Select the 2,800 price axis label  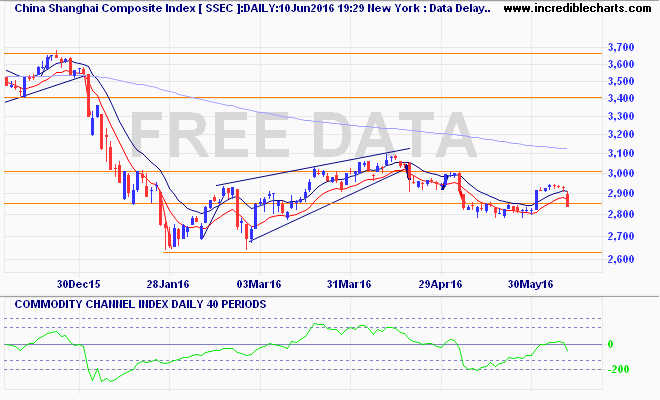tap(621, 214)
